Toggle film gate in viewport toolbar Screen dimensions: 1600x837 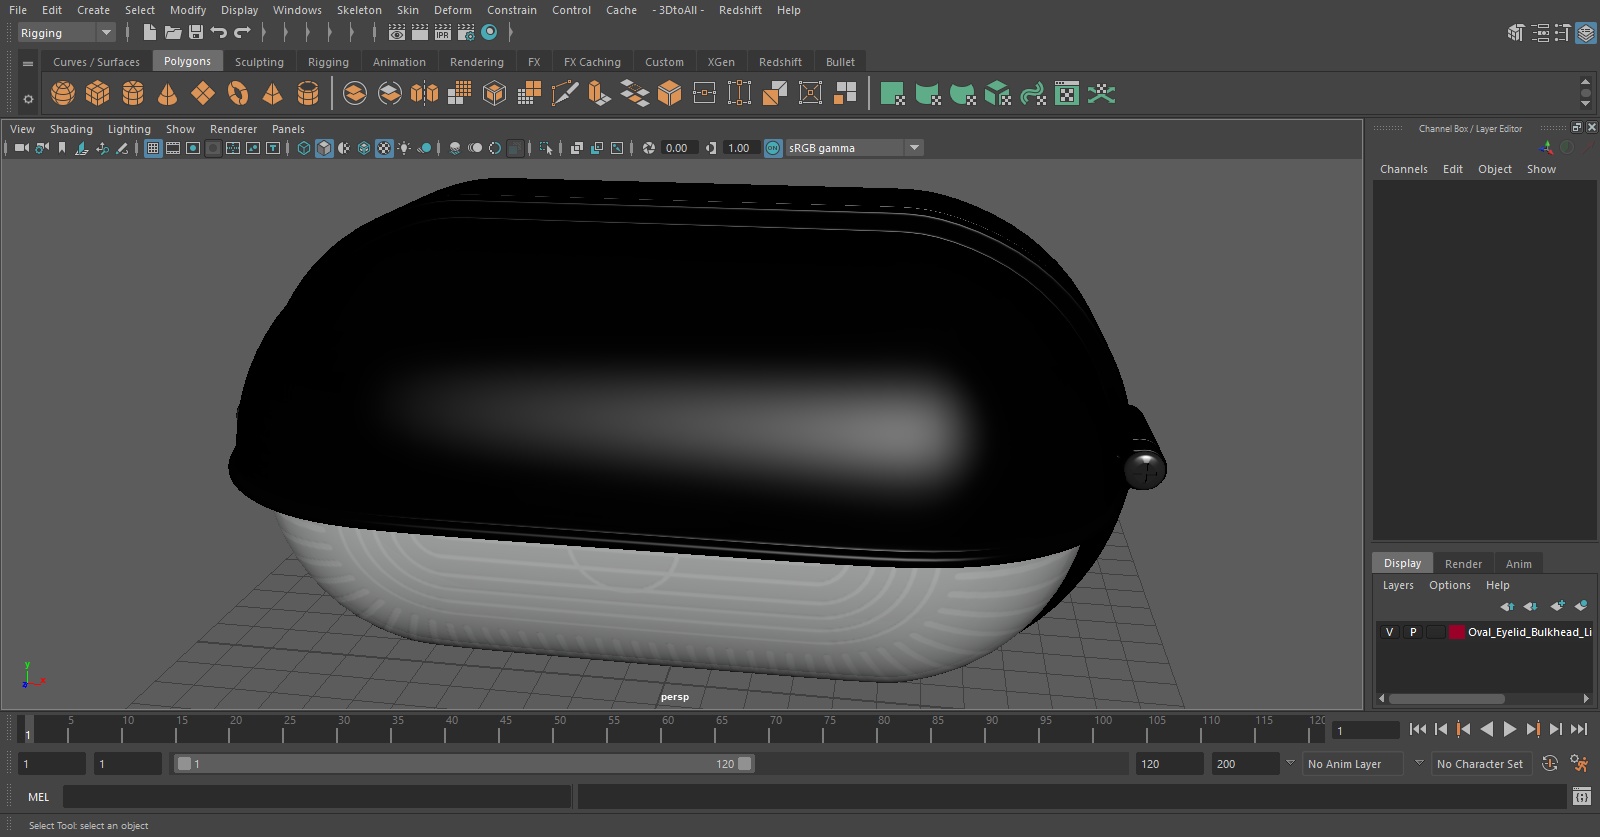[x=173, y=148]
